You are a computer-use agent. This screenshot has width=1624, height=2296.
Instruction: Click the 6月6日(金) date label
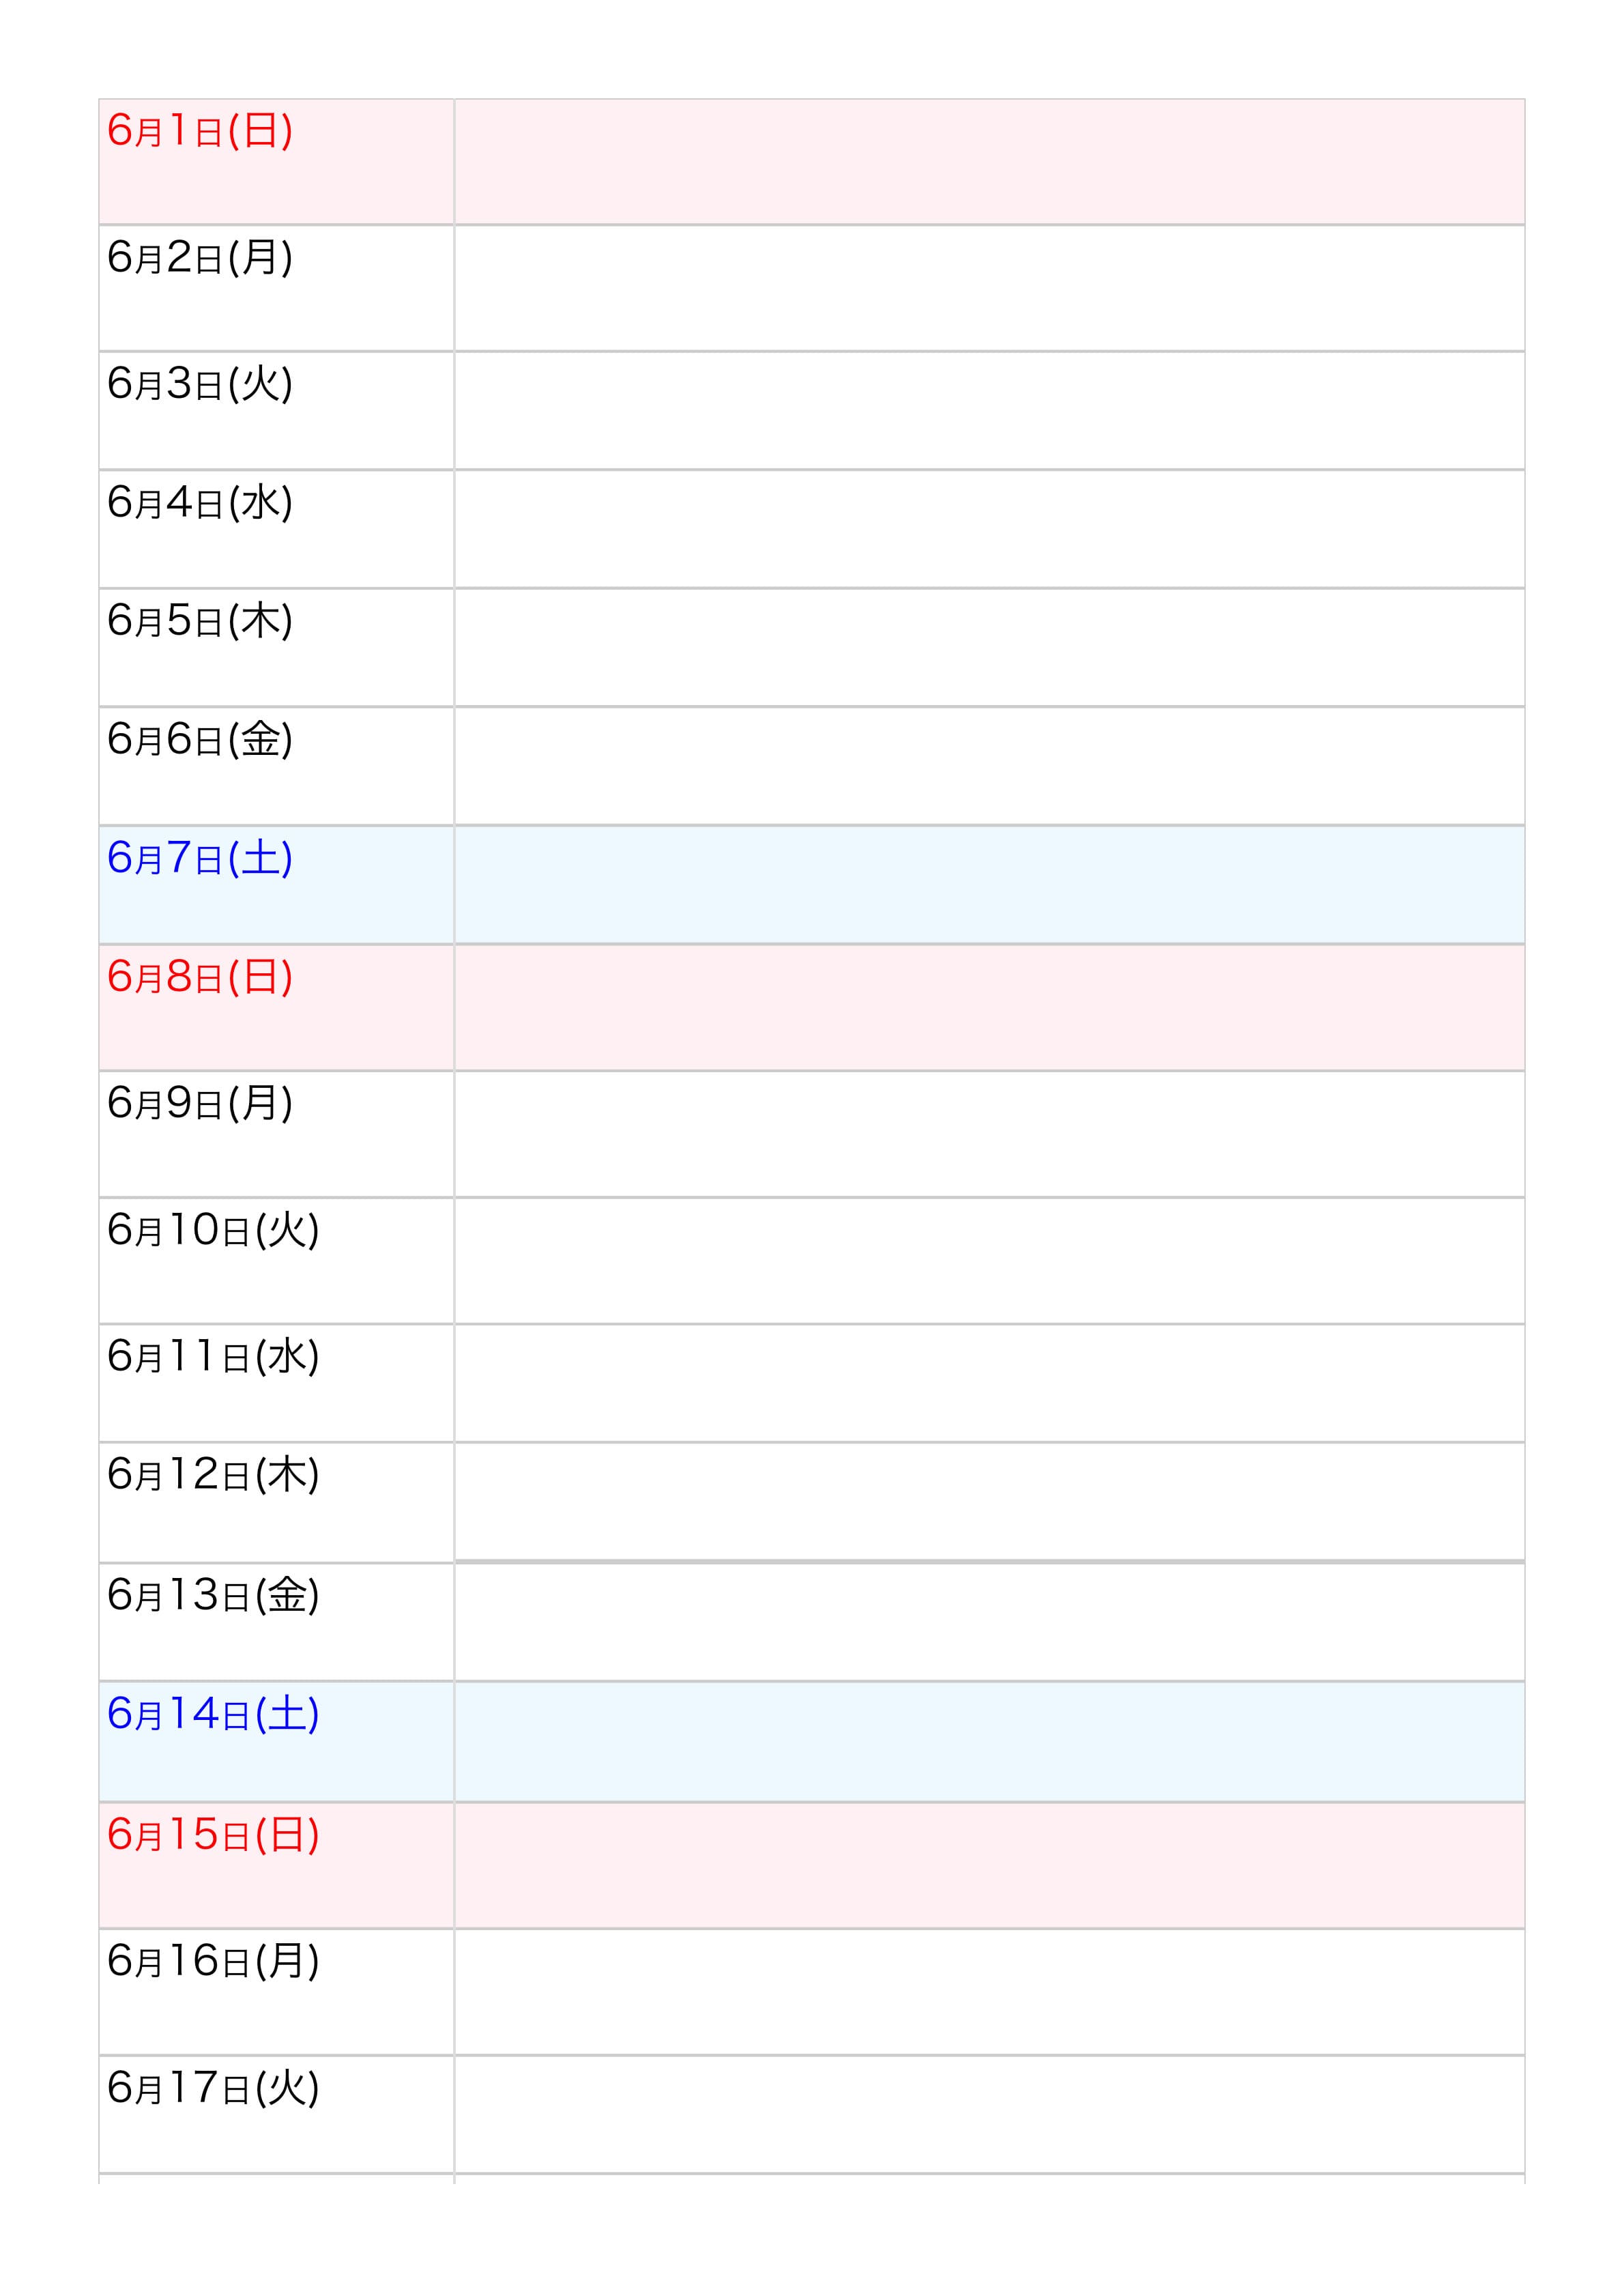(200, 740)
